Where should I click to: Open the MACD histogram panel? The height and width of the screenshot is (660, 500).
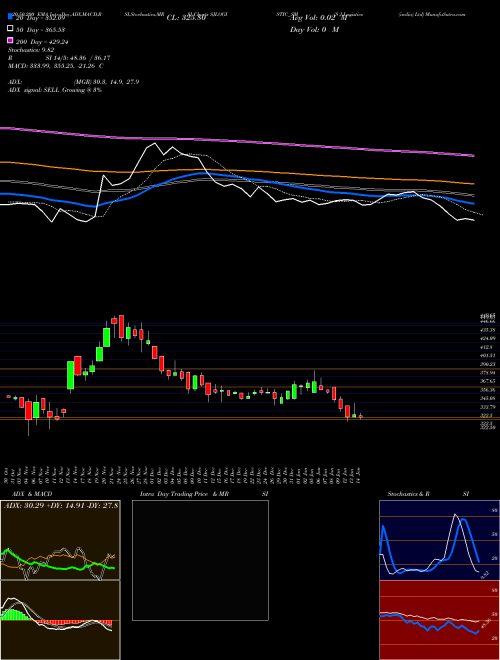pos(60,620)
